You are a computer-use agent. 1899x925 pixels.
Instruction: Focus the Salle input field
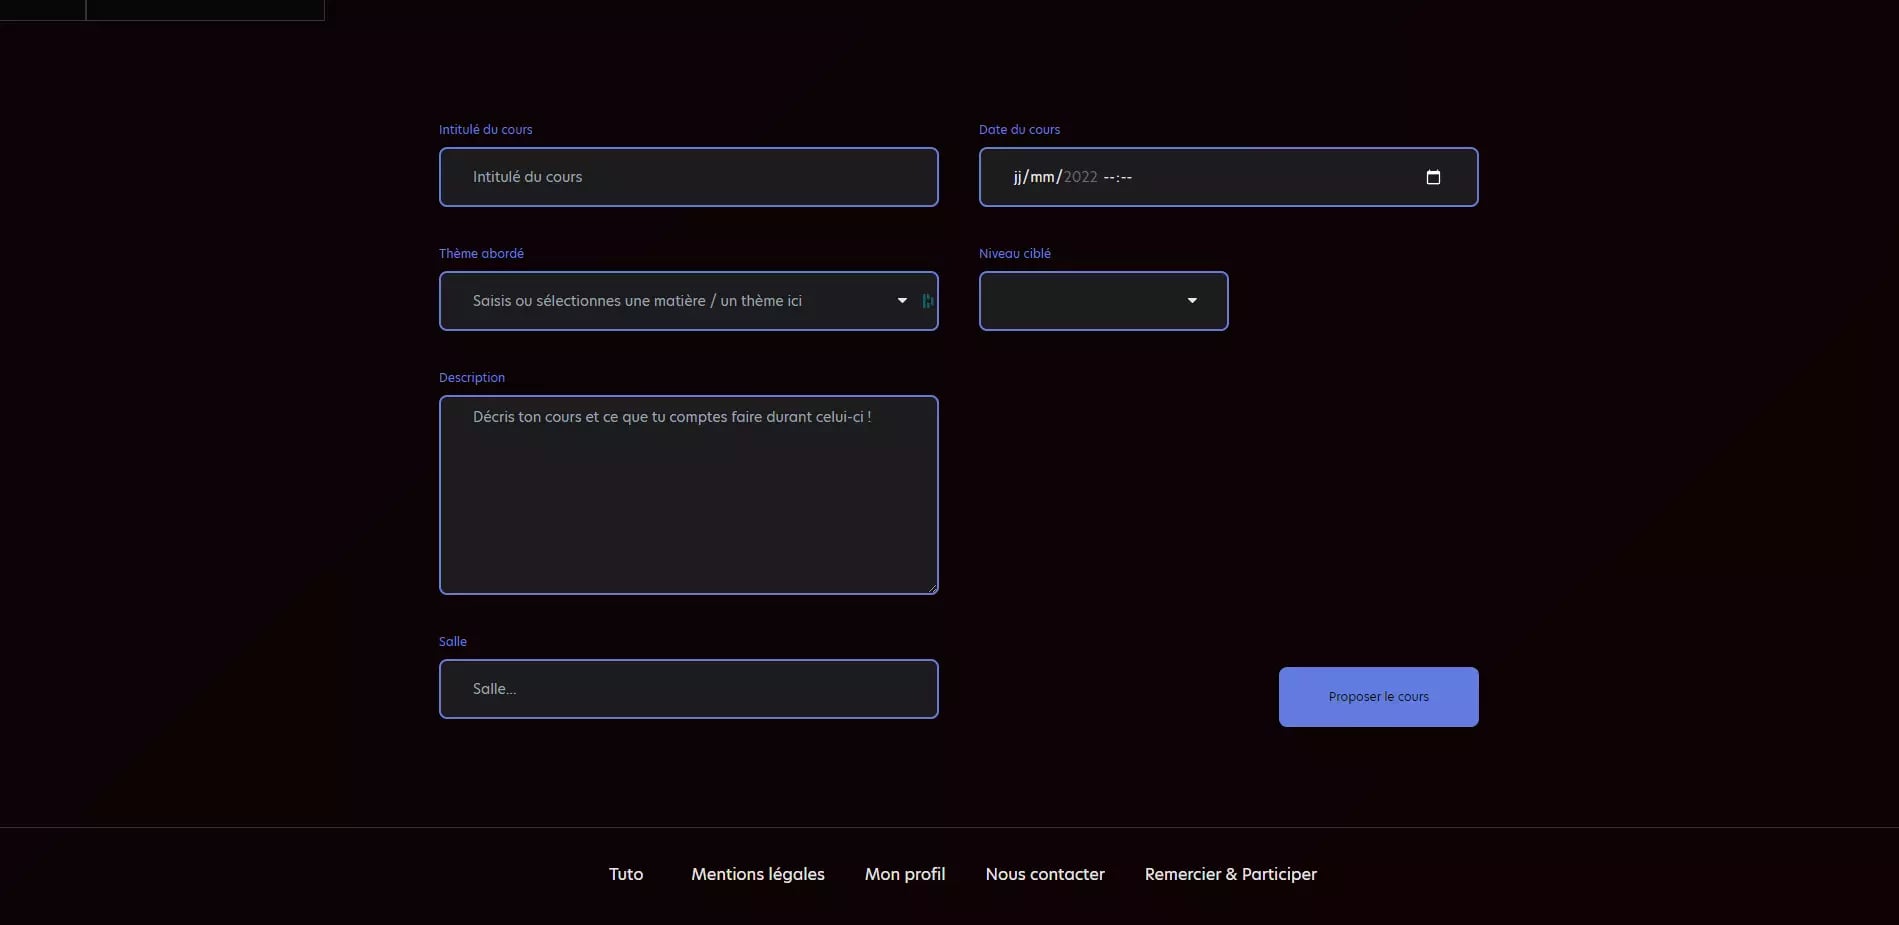(688, 689)
